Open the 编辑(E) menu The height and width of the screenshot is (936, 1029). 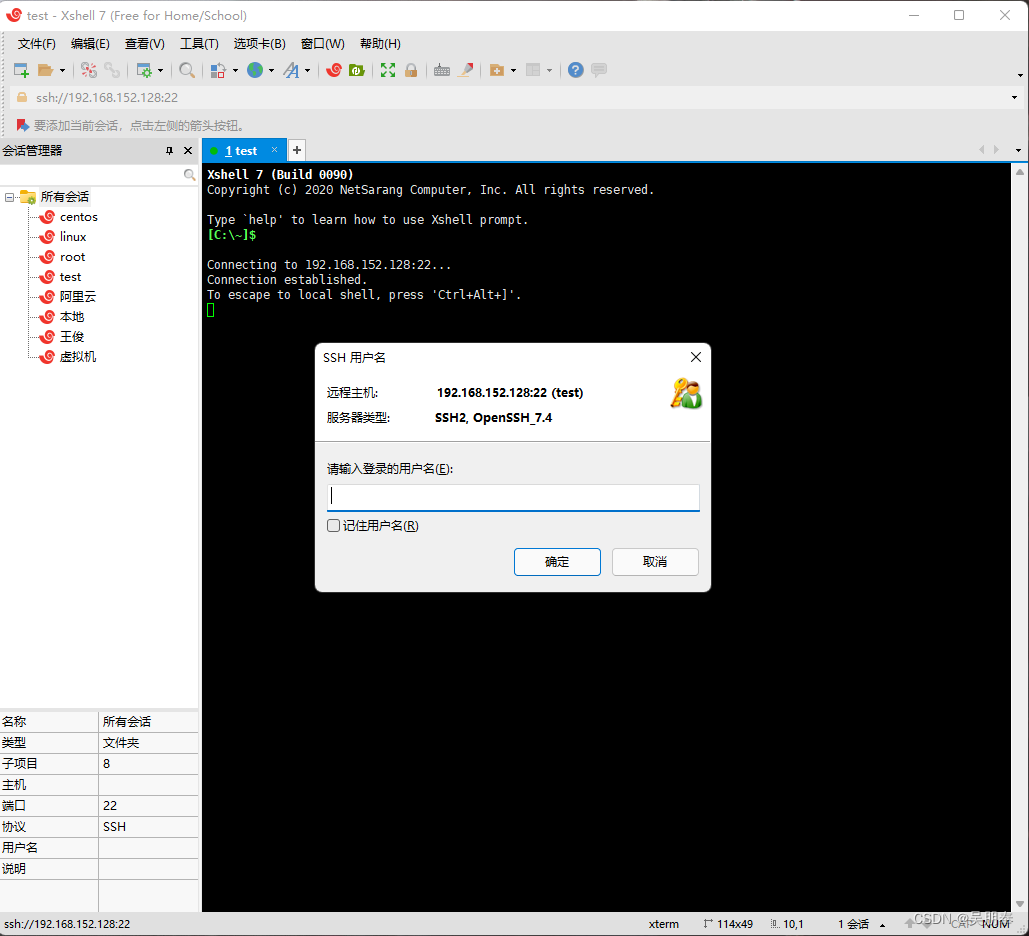[x=90, y=44]
